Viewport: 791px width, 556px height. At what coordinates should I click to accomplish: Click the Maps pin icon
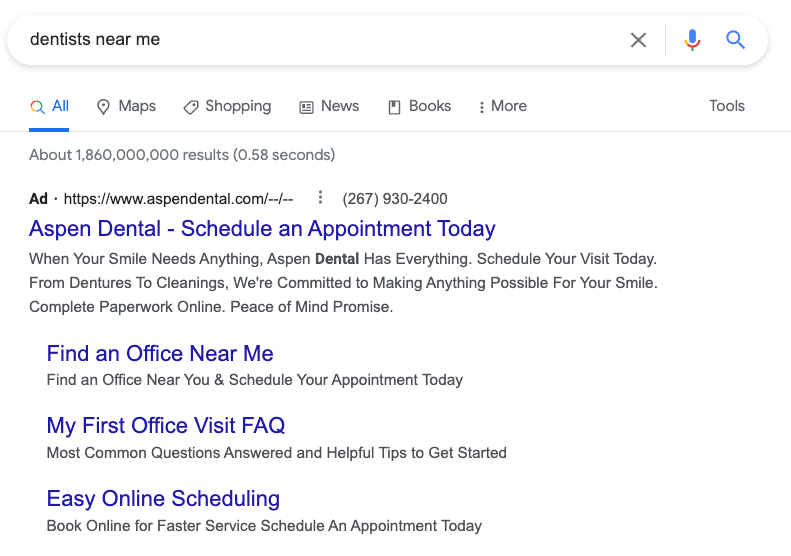(103, 107)
